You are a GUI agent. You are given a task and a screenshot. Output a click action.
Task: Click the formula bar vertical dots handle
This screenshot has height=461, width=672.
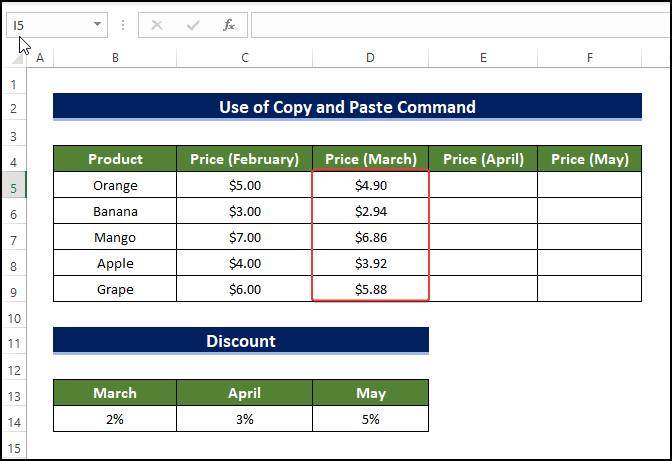coord(123,25)
